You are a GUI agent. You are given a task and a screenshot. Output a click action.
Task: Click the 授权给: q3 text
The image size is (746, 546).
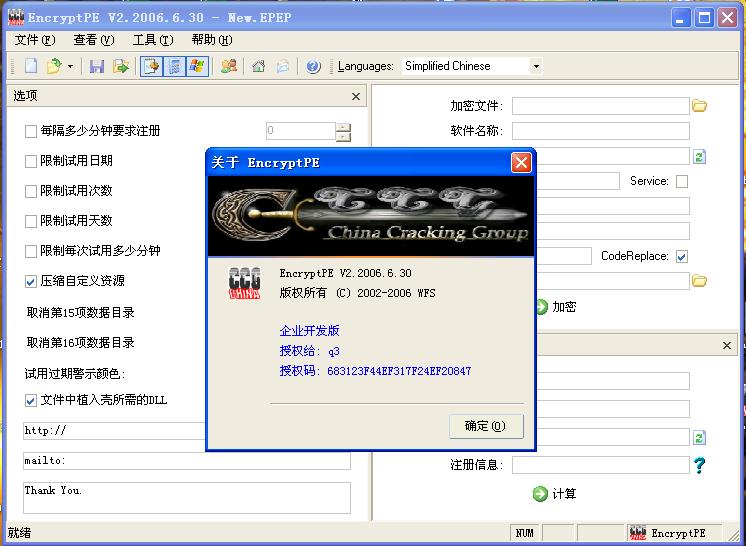pos(310,351)
